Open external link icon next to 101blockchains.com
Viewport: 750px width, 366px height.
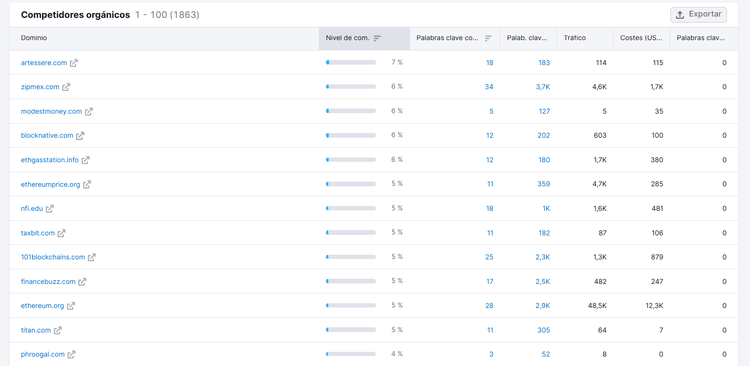(x=92, y=257)
